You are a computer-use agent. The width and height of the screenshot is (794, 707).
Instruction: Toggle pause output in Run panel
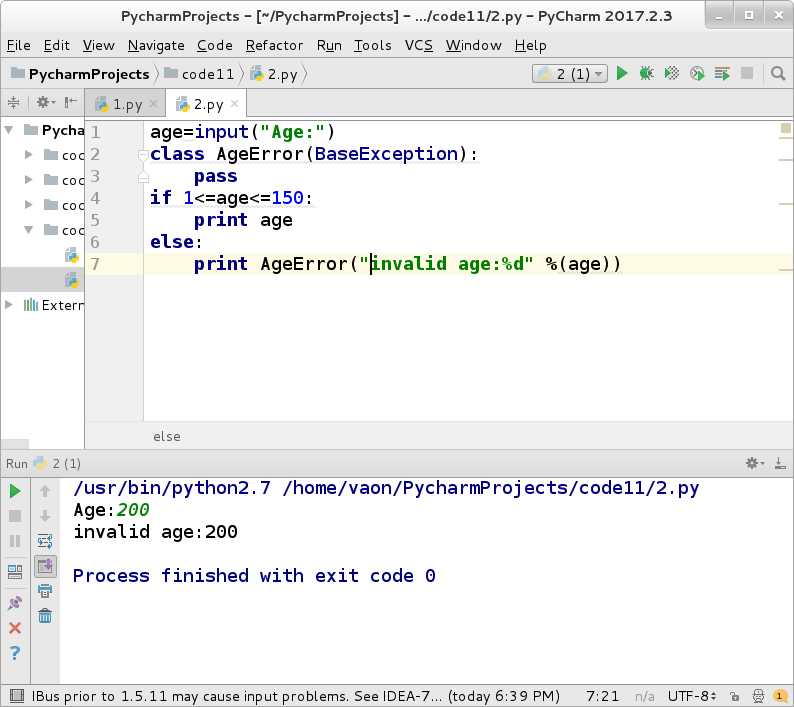(x=15, y=541)
